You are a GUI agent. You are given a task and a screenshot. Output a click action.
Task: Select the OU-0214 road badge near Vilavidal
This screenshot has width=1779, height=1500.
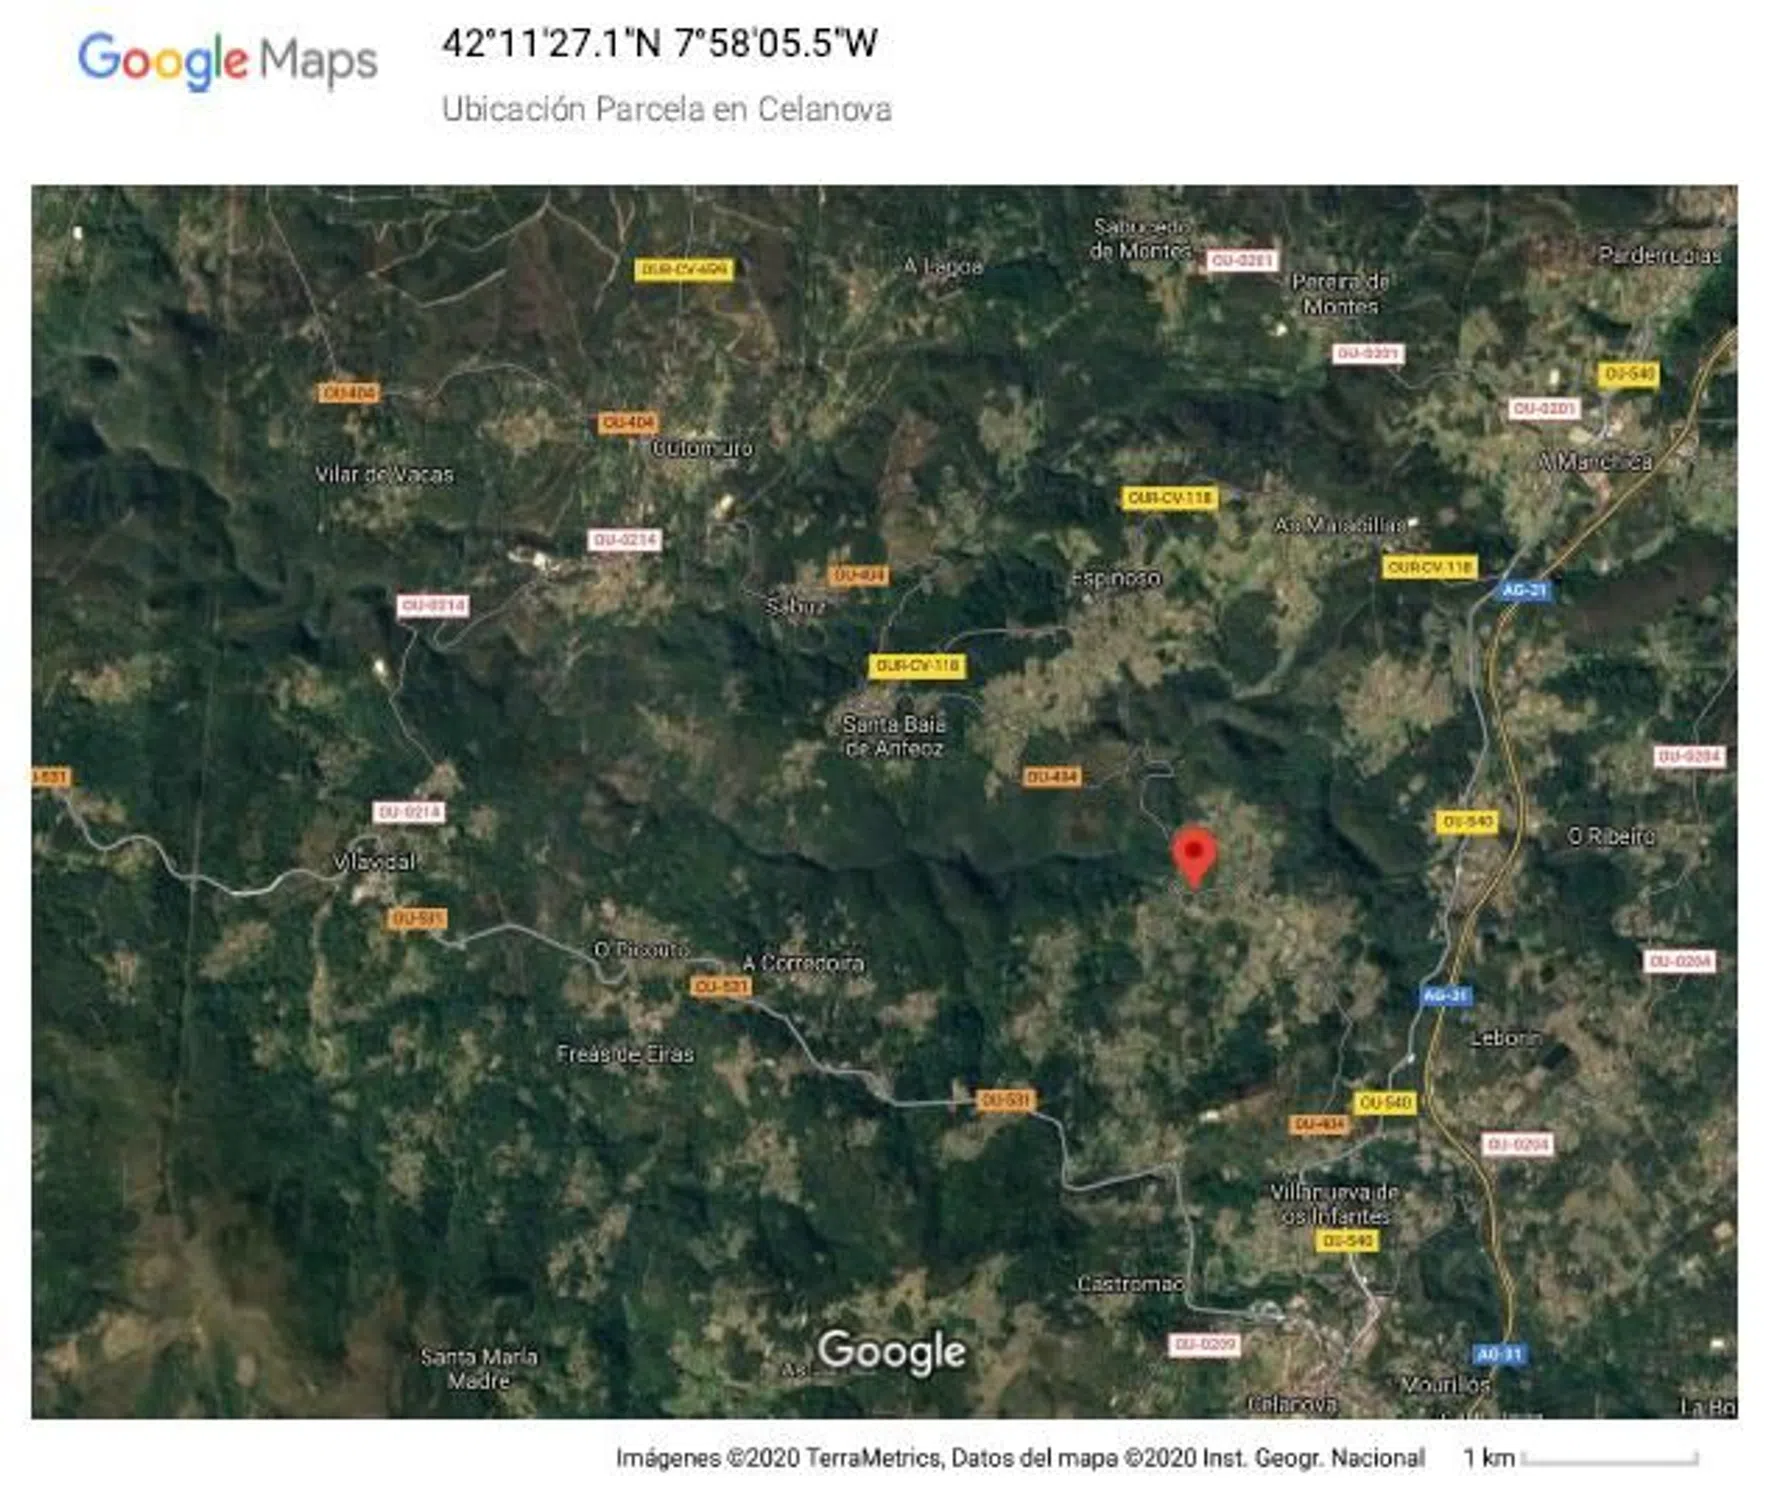(409, 812)
